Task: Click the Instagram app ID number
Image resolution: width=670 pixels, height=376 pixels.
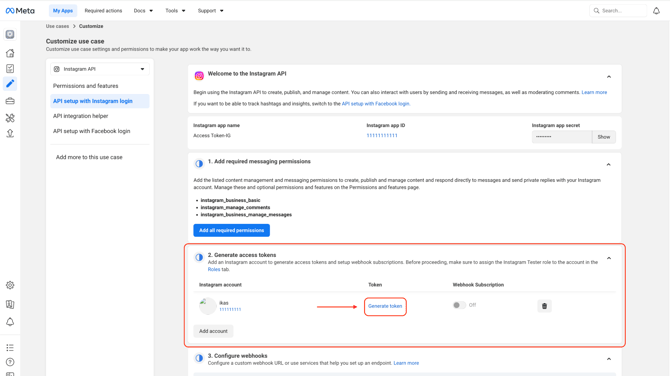Action: tap(382, 135)
